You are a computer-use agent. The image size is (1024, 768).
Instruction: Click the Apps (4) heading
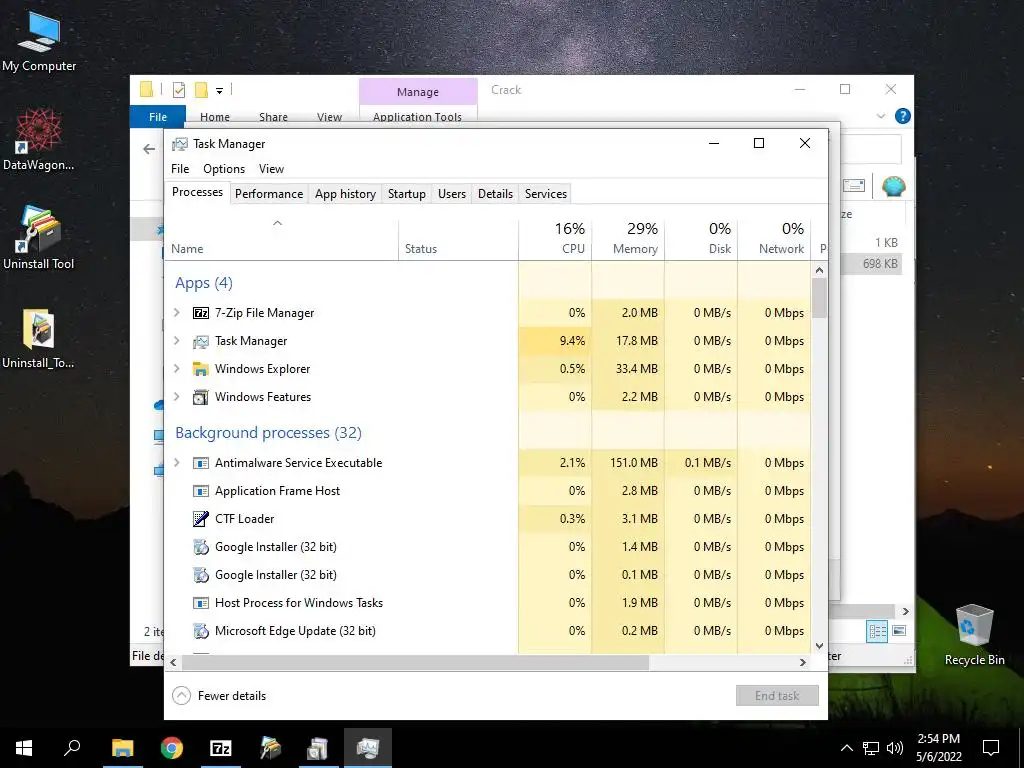(x=204, y=283)
